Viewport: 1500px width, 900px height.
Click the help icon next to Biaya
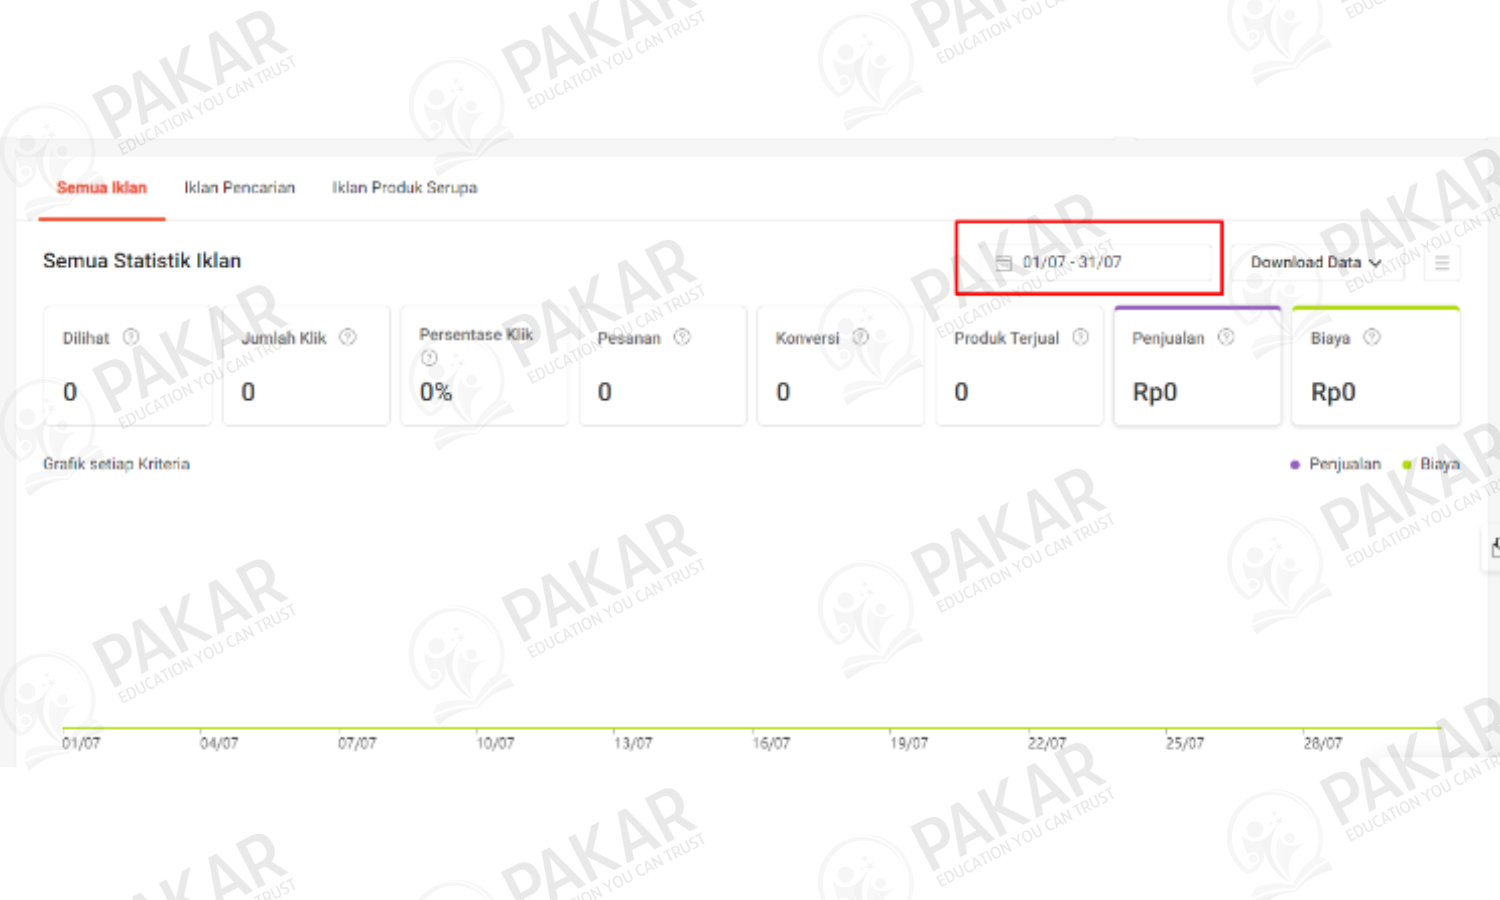[1372, 337]
